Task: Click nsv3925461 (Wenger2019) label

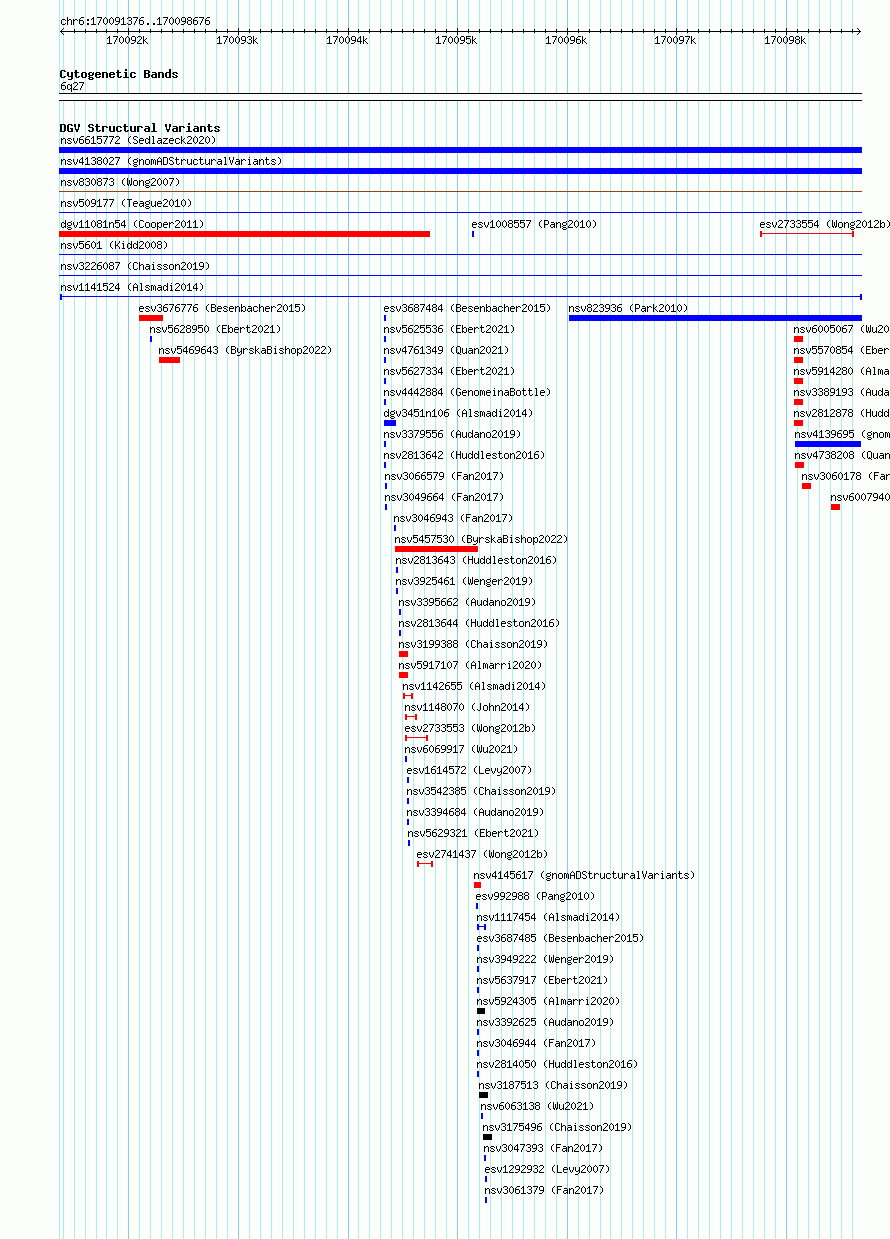Action: tap(464, 581)
